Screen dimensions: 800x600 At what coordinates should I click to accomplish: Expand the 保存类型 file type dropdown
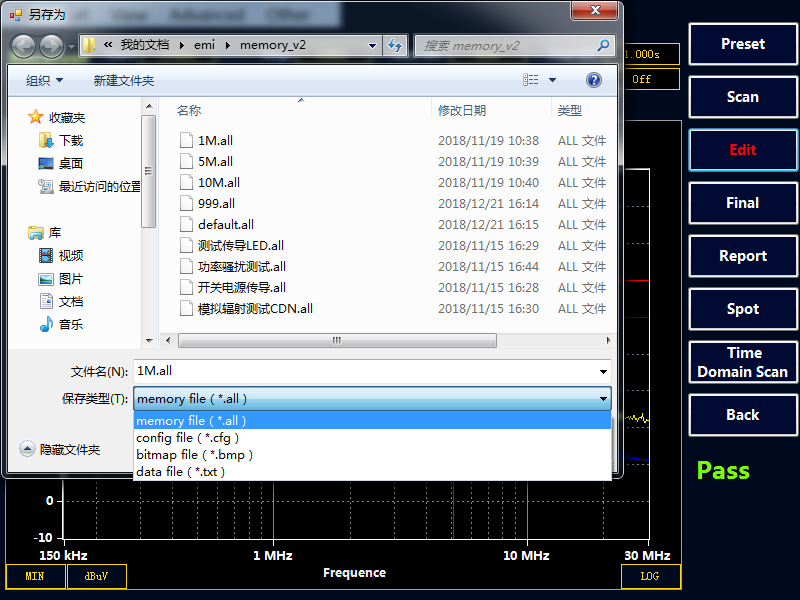pos(371,399)
